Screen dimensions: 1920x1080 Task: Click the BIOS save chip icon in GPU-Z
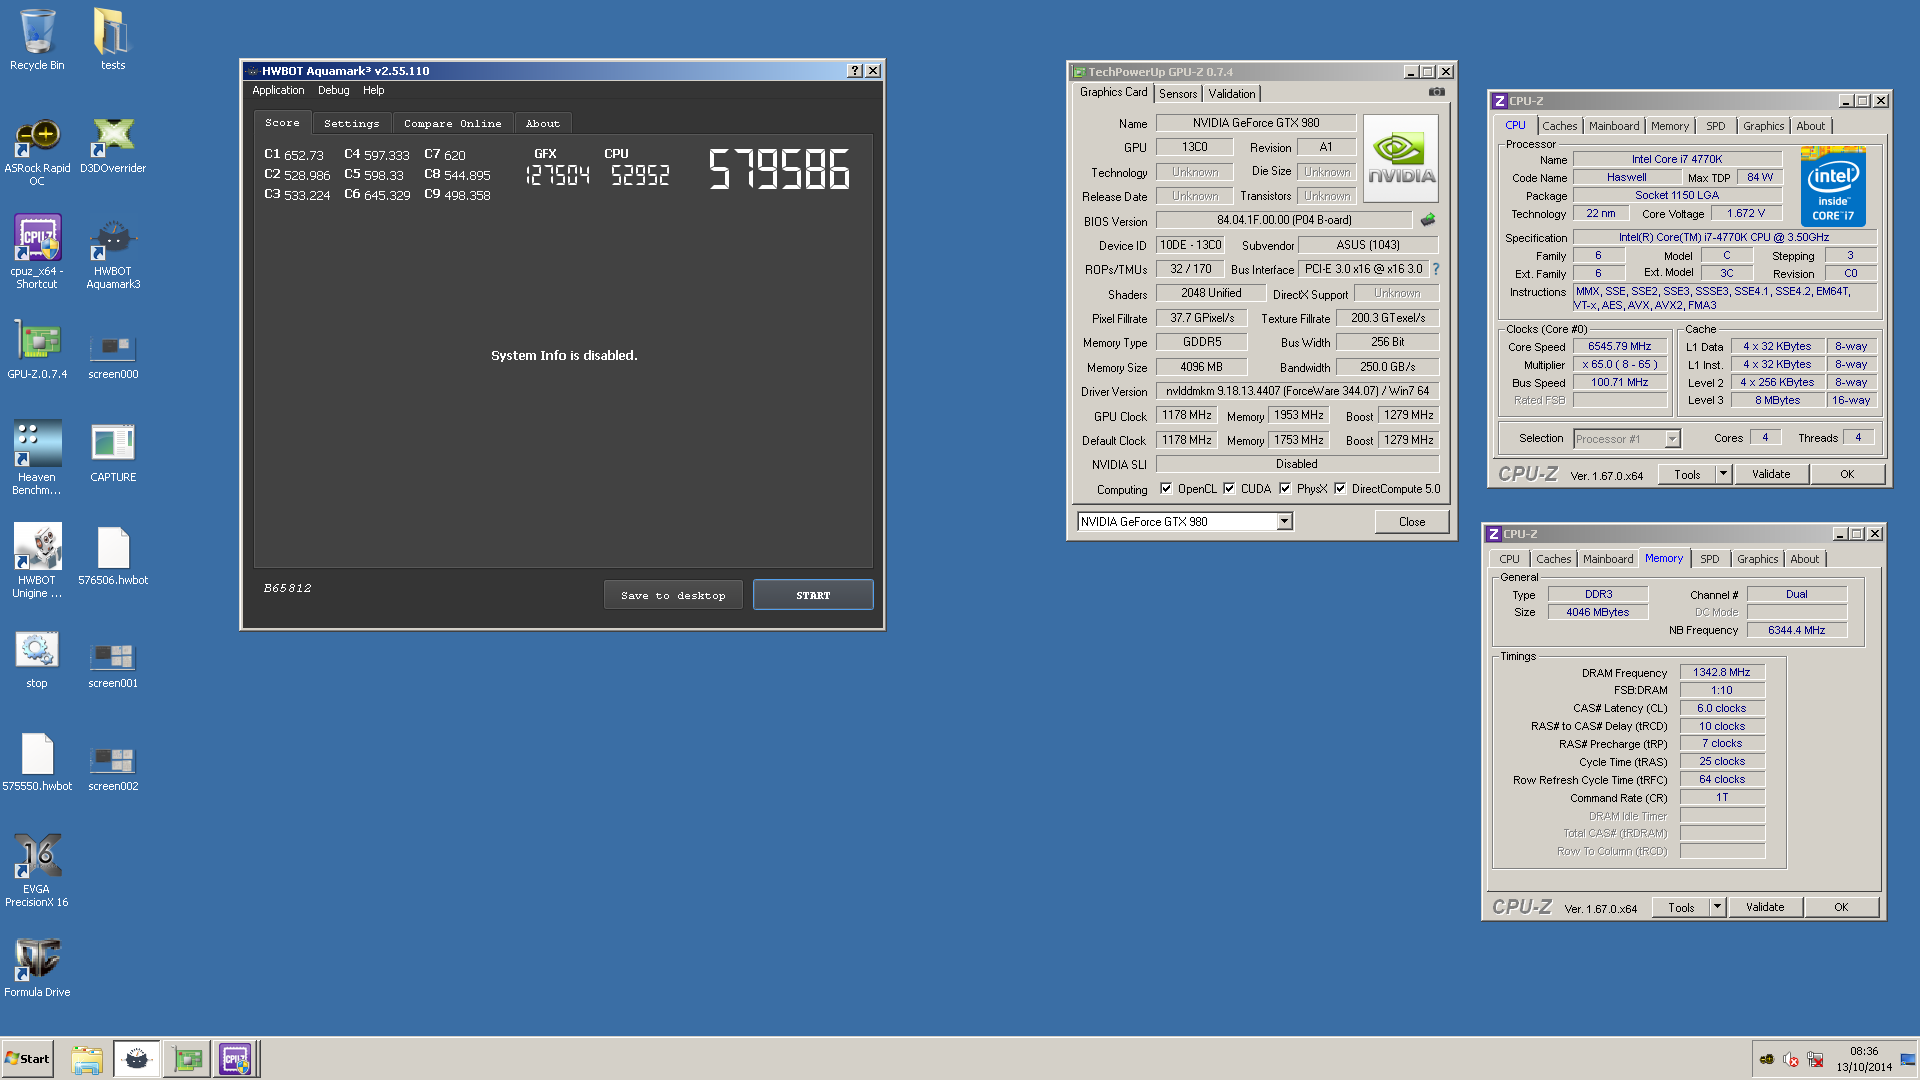(1428, 220)
